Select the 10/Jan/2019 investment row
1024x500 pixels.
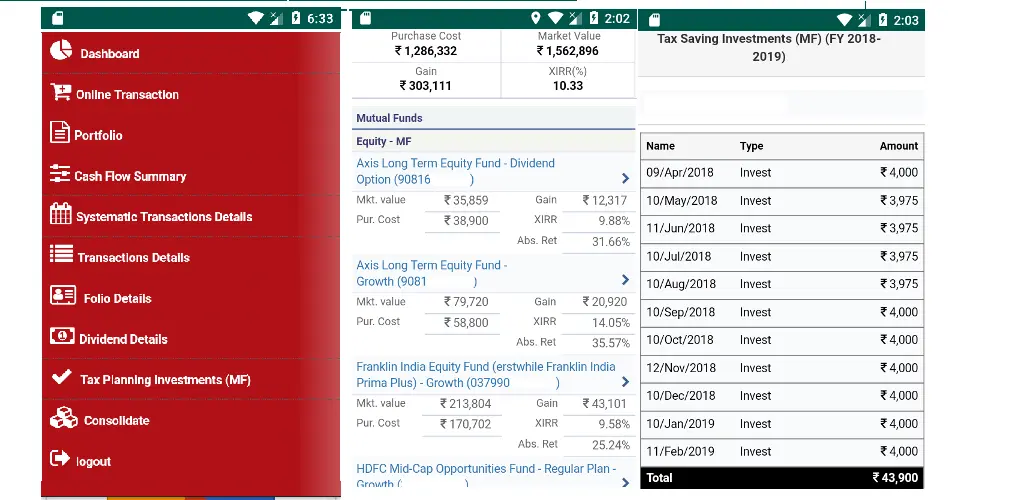[x=782, y=424]
